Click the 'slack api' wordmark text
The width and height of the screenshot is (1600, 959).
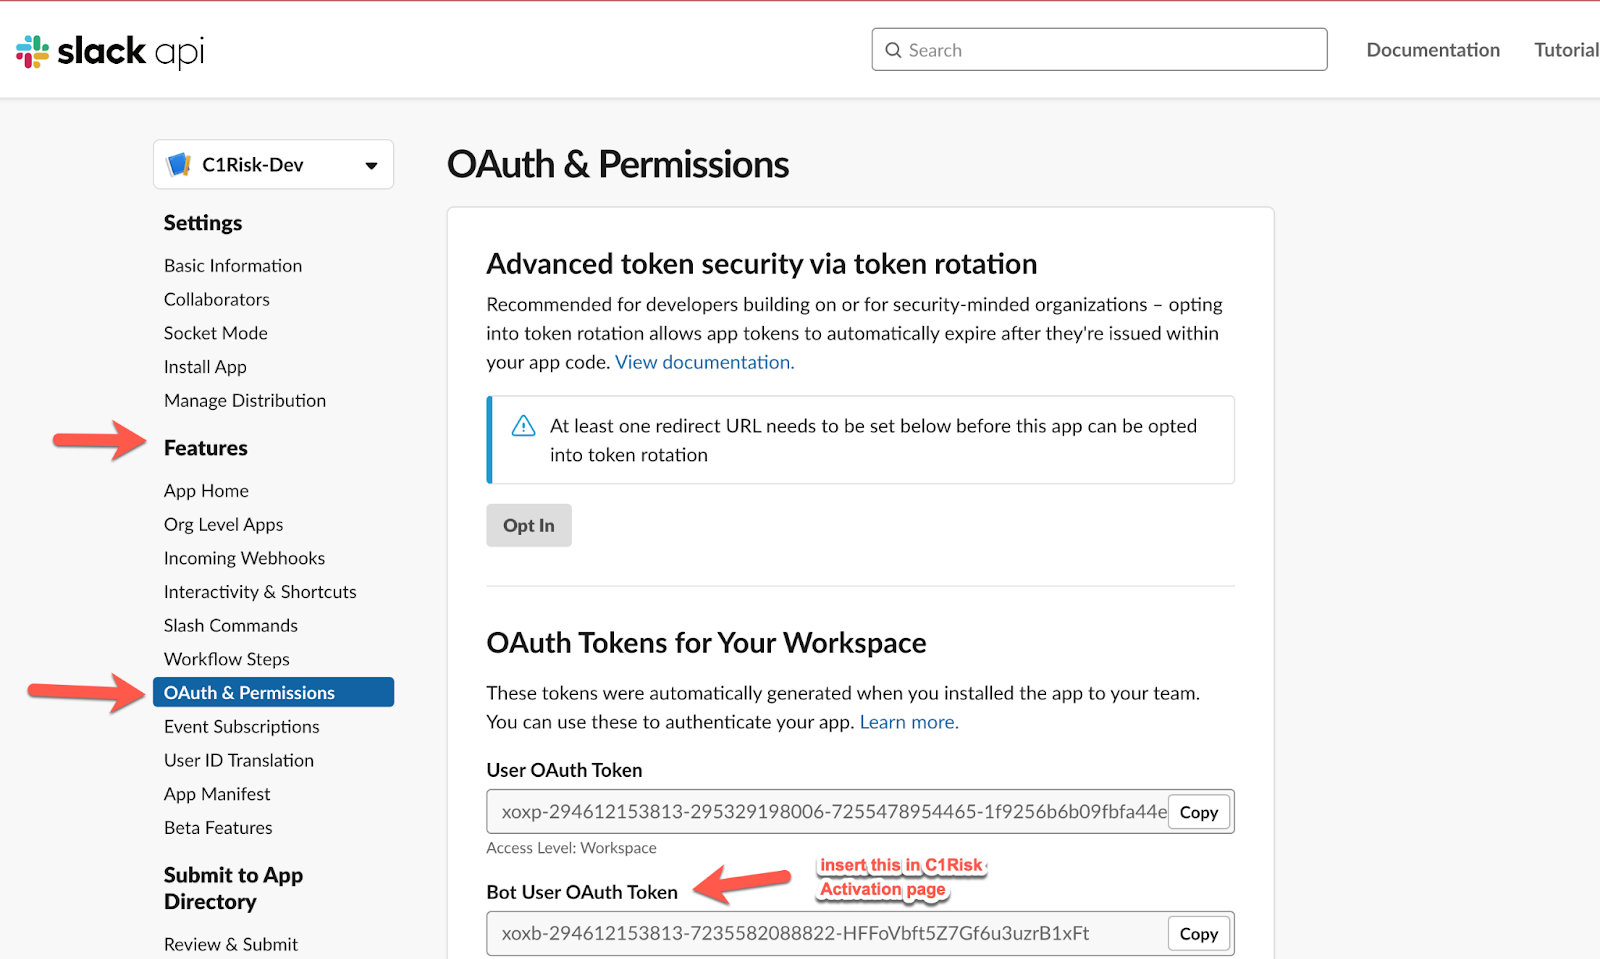[131, 51]
